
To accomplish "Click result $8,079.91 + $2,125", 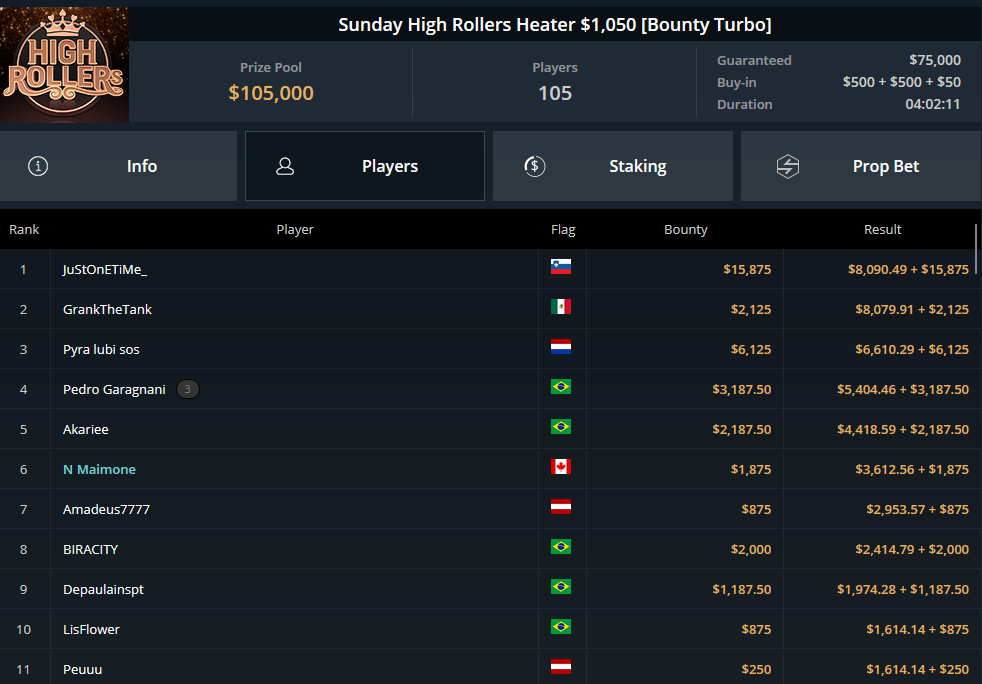I will [912, 309].
